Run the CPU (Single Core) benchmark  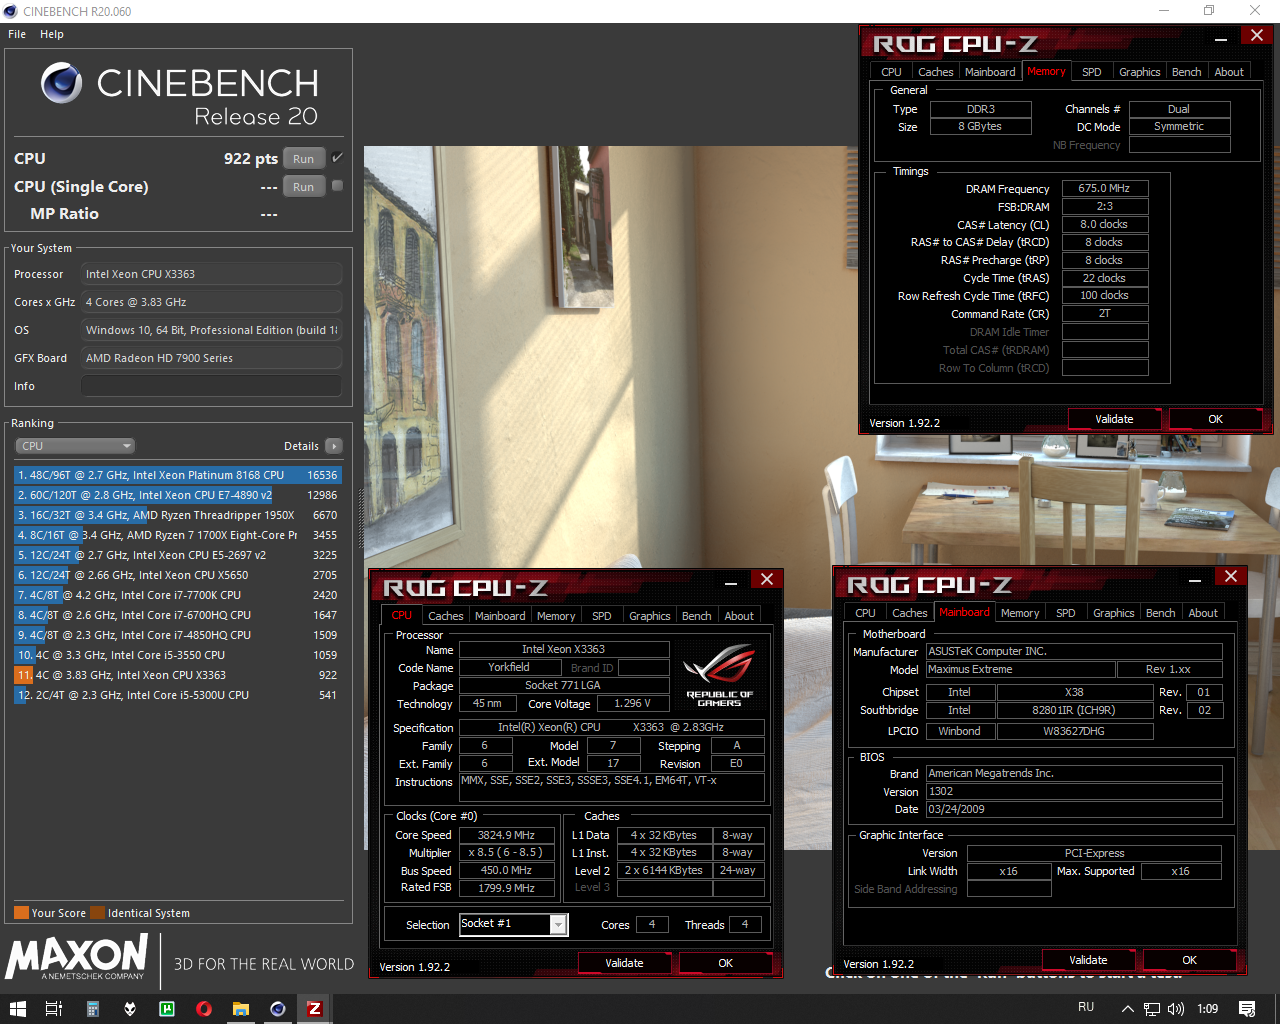(304, 187)
